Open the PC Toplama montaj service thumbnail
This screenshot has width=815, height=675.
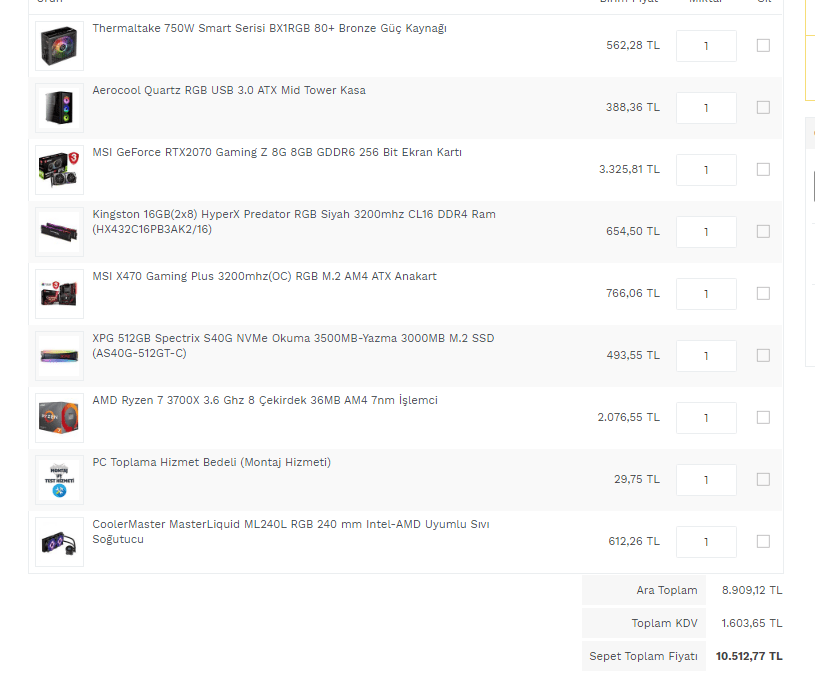coord(59,480)
